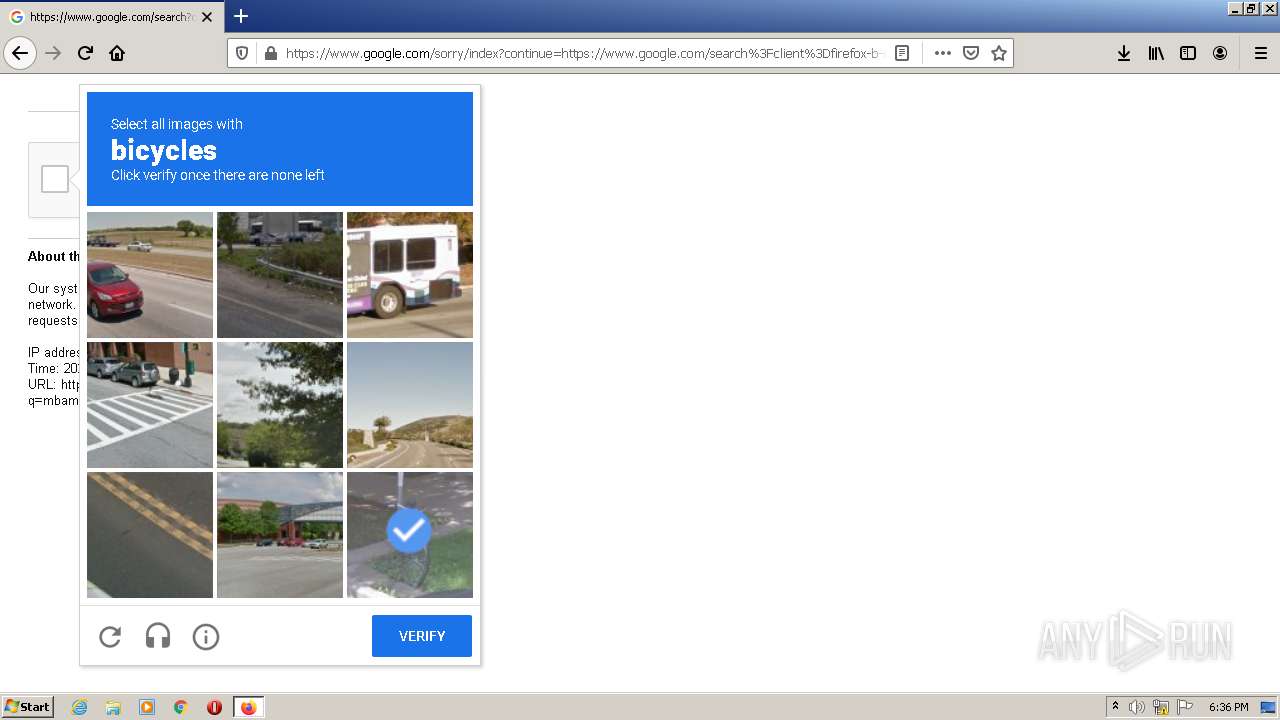1280x720 pixels.
Task: Focus the URL address bar
Action: click(583, 53)
